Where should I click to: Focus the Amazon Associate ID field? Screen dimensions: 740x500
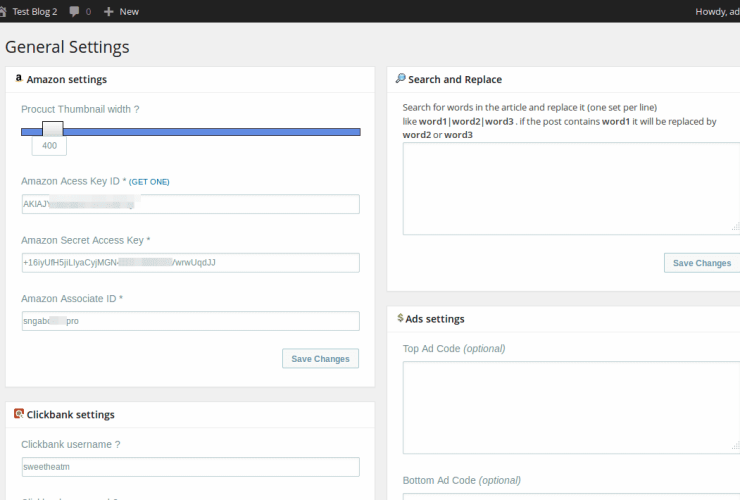(x=190, y=321)
